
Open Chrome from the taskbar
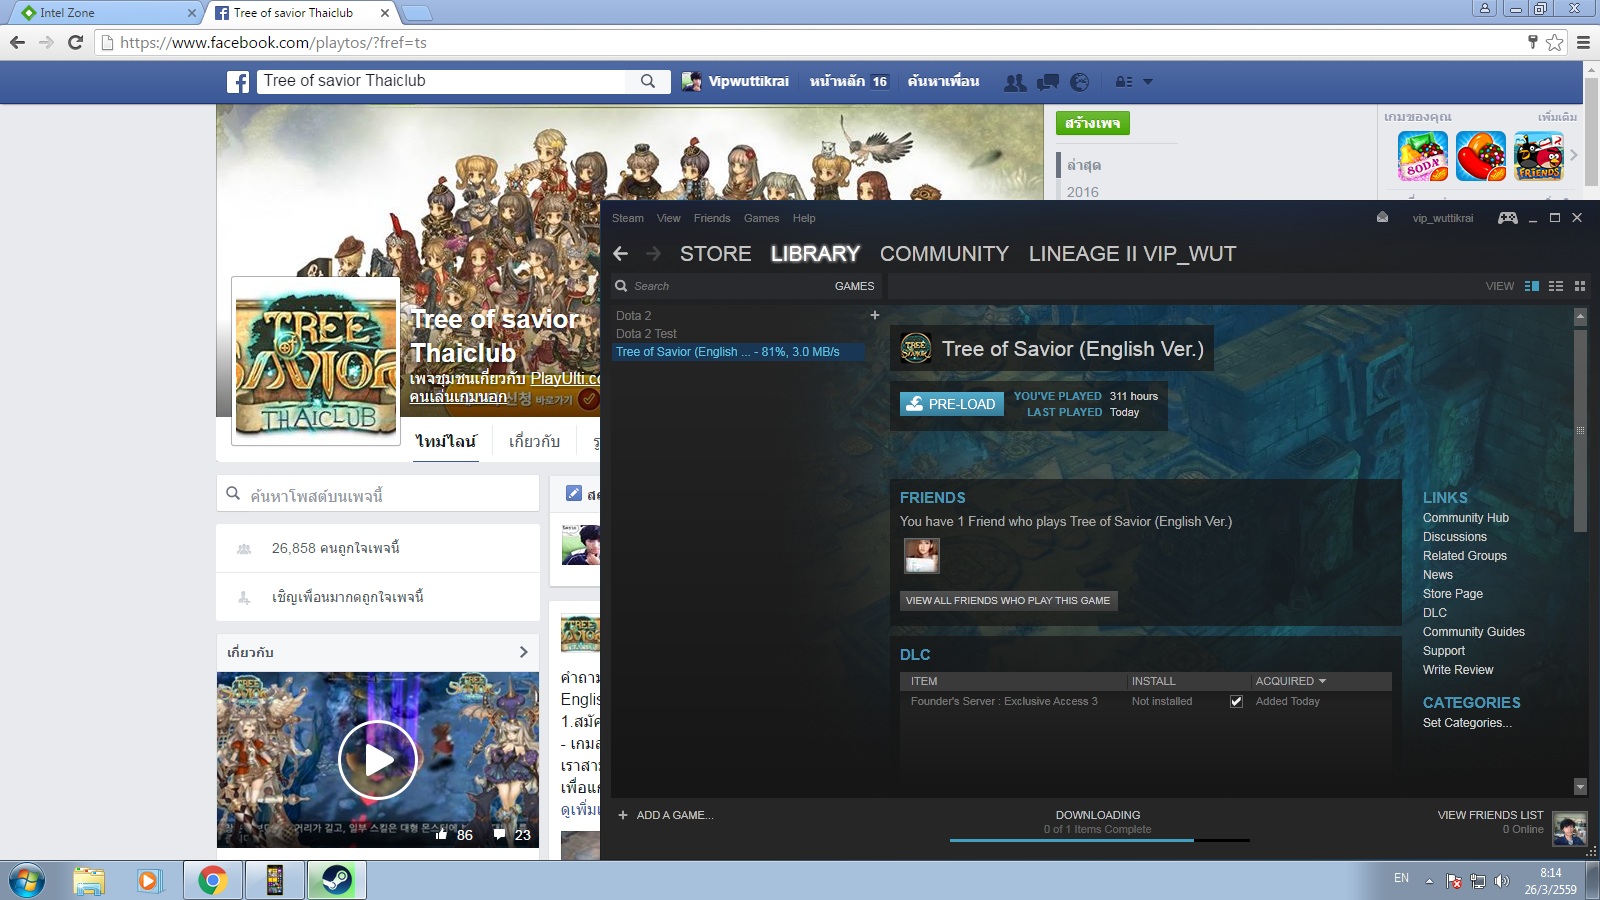(x=212, y=880)
